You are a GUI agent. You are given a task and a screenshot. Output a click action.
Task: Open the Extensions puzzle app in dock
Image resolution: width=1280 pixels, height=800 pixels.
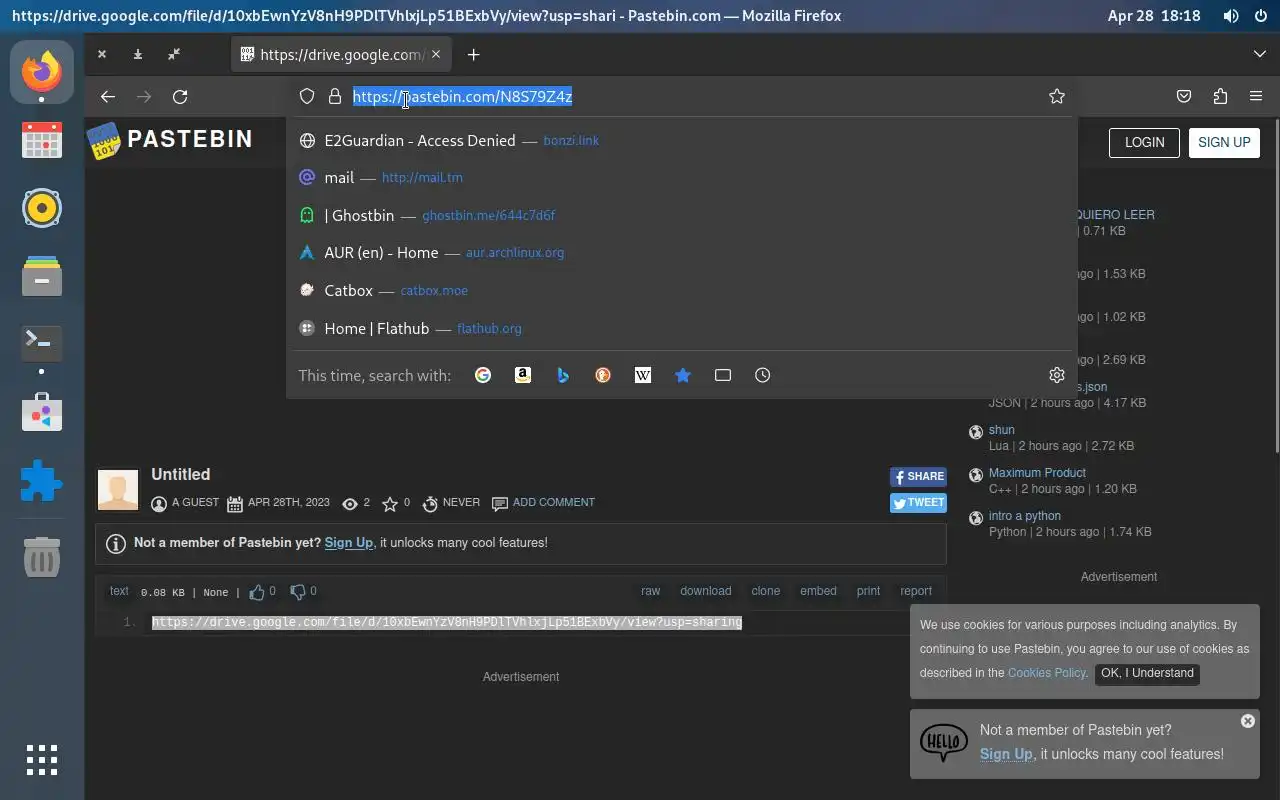tap(42, 480)
